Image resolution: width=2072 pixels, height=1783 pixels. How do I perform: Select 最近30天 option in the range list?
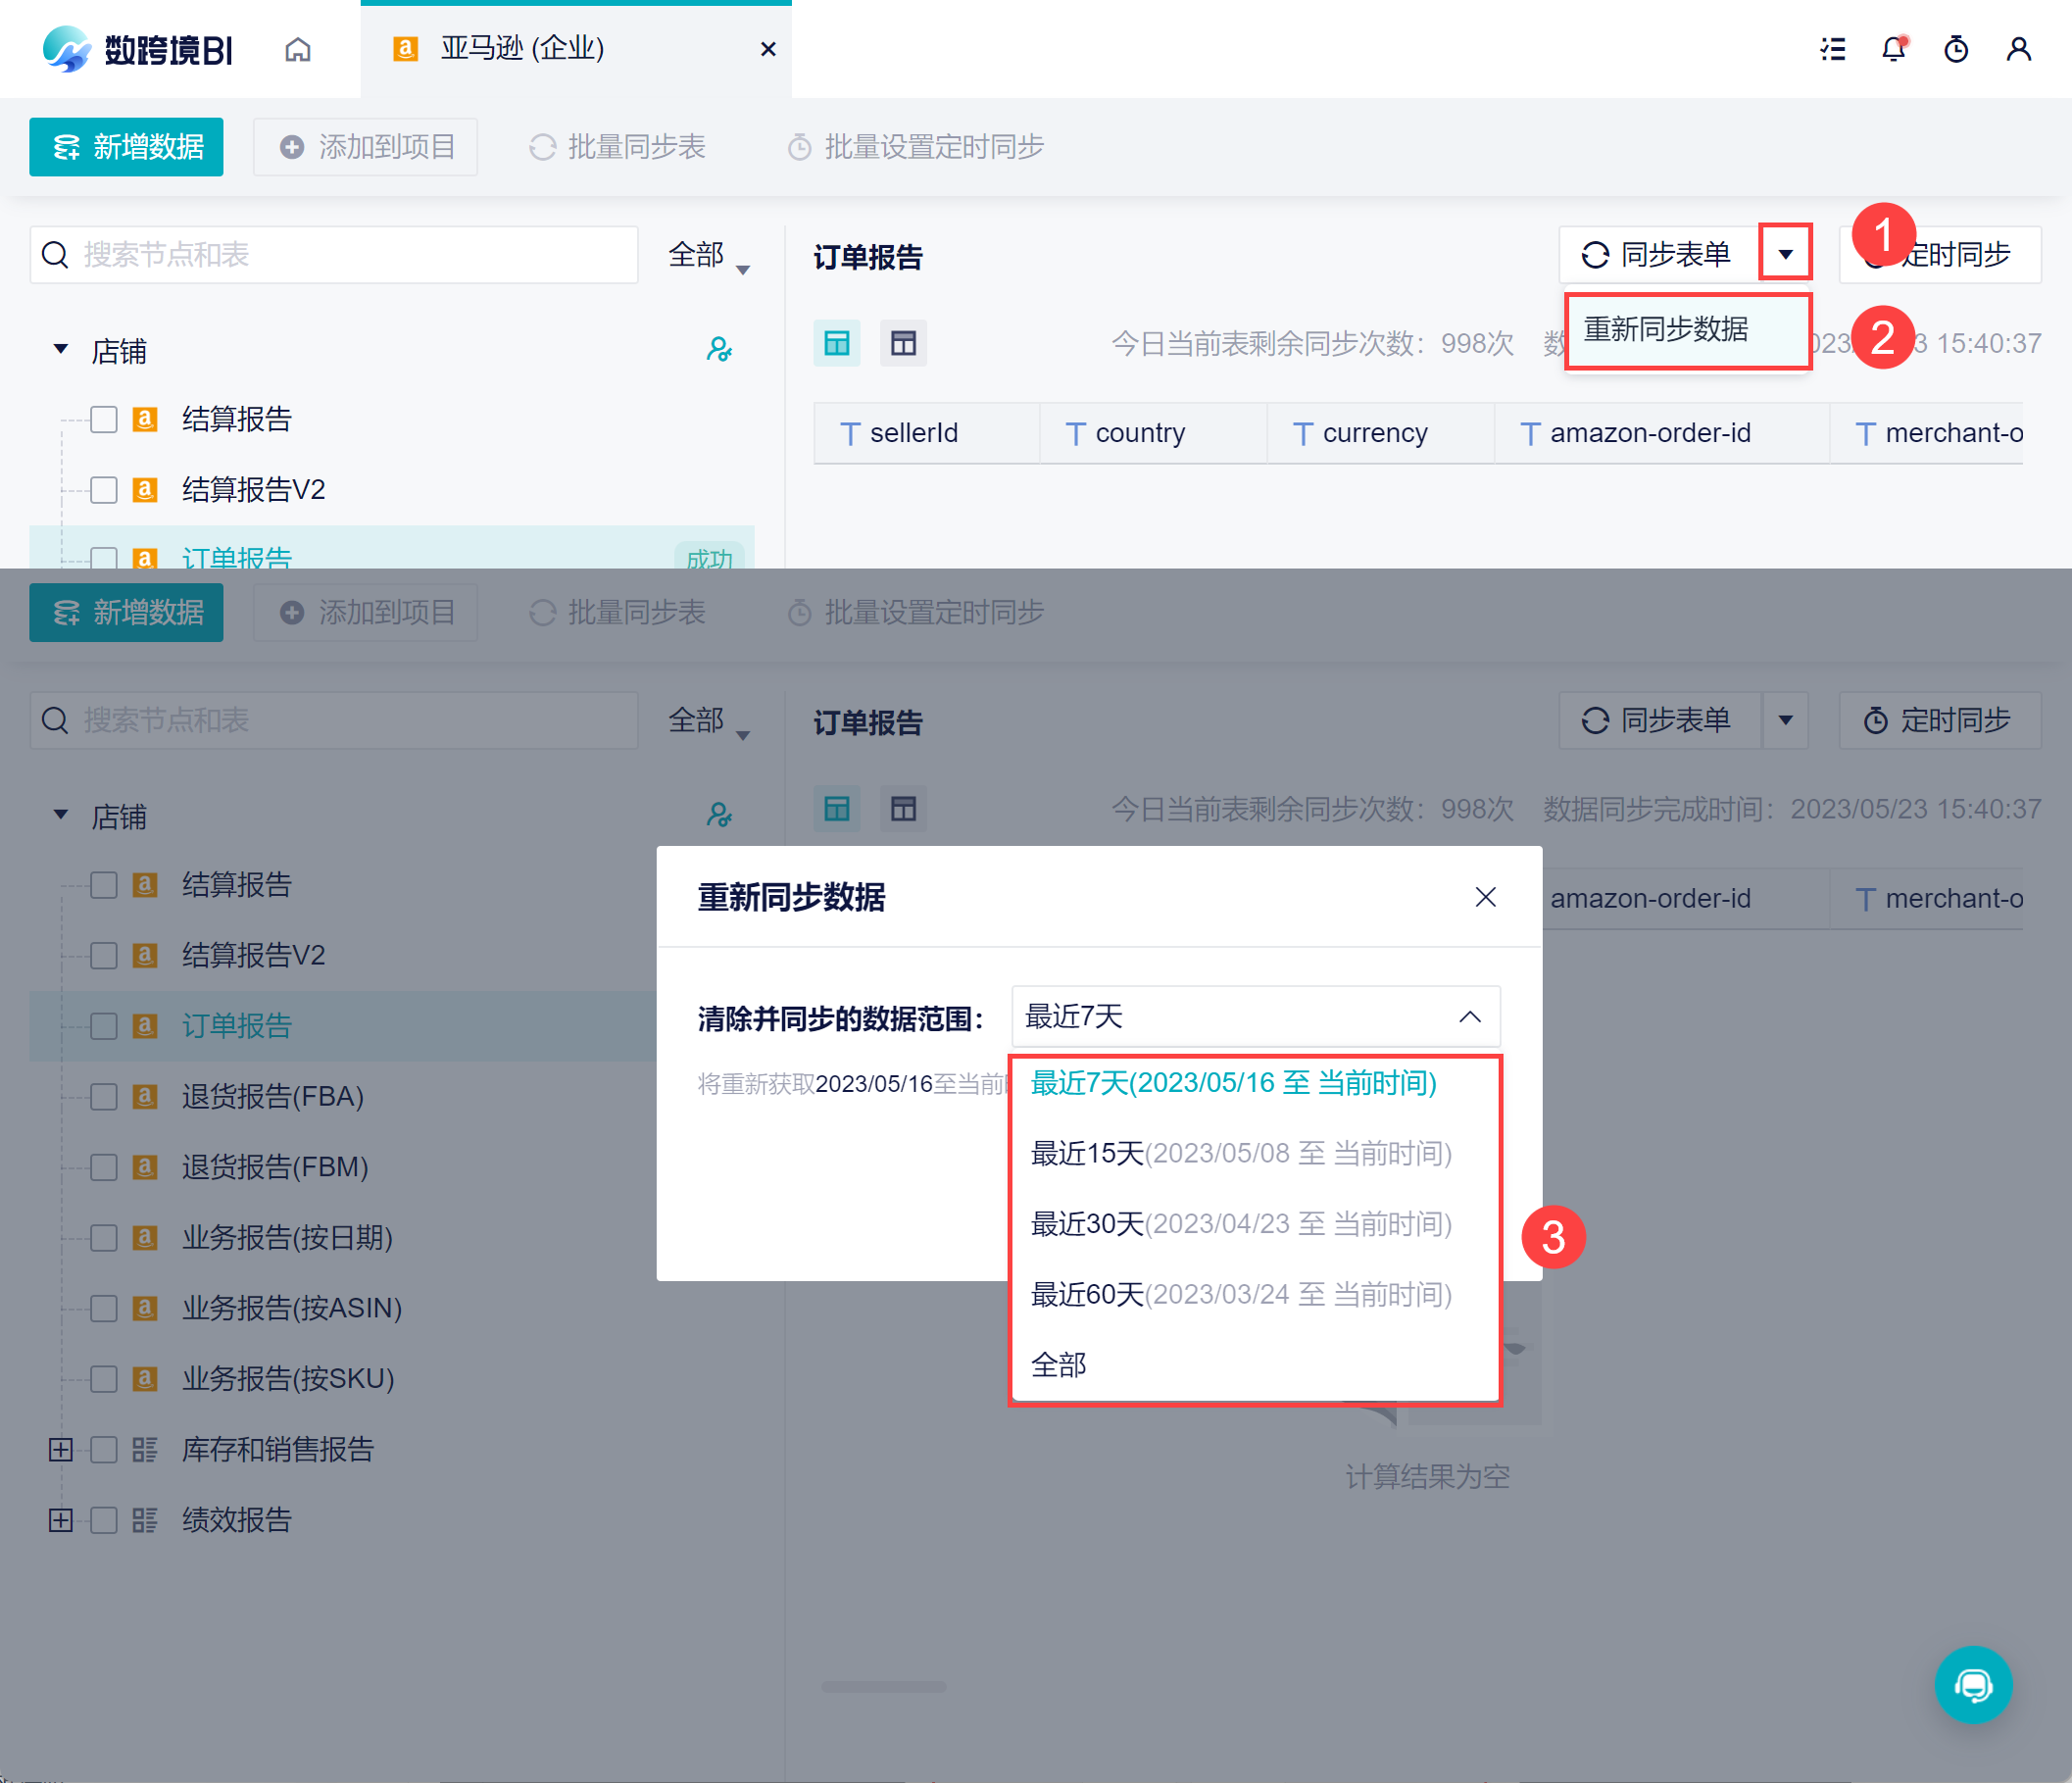pos(1241,1224)
